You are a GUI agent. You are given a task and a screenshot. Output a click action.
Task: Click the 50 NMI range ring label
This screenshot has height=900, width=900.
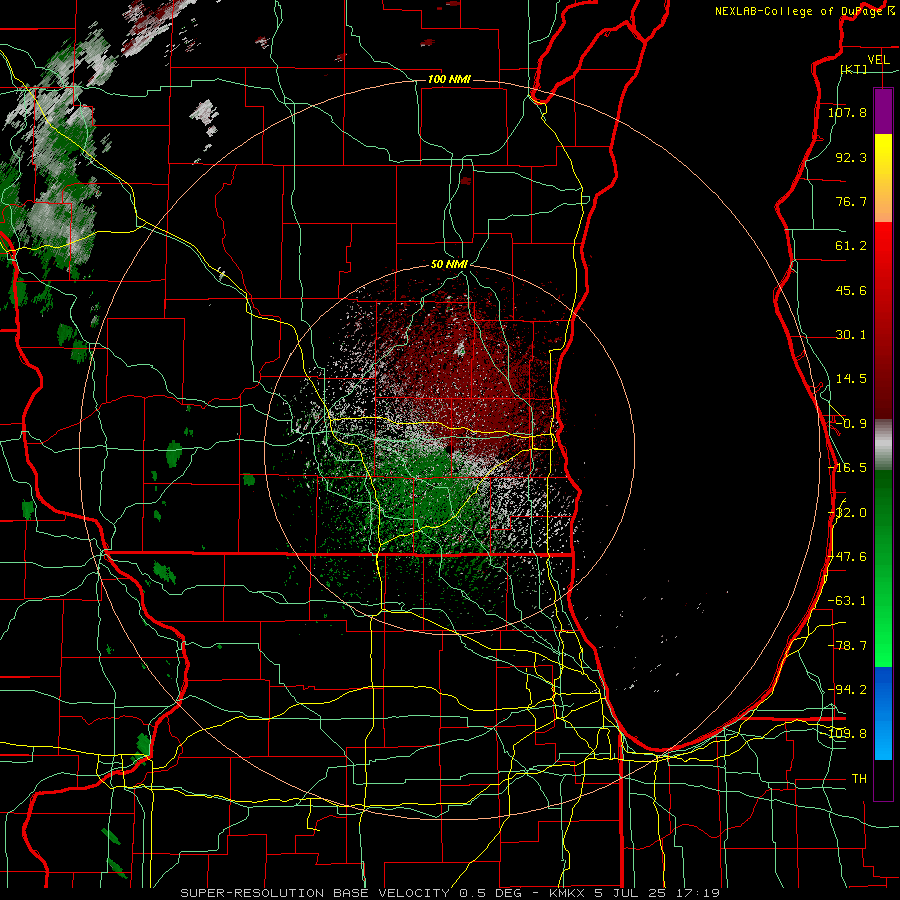449,265
